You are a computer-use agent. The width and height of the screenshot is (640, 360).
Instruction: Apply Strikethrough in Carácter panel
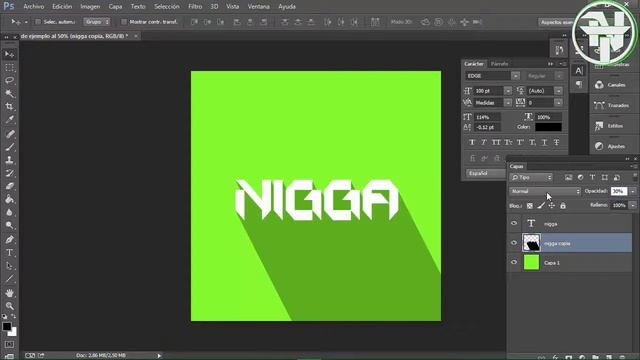point(556,142)
